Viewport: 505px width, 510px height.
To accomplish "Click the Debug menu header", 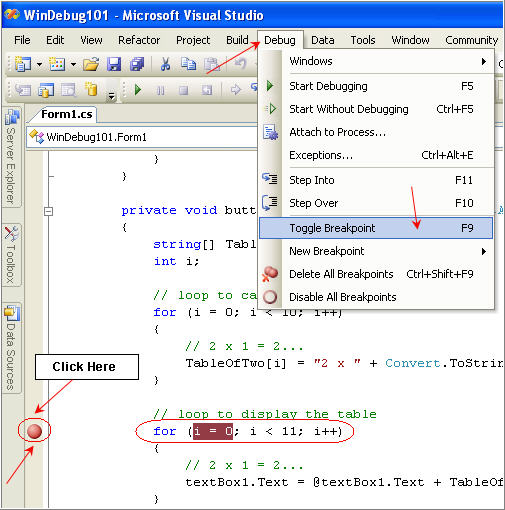I will tap(280, 40).
